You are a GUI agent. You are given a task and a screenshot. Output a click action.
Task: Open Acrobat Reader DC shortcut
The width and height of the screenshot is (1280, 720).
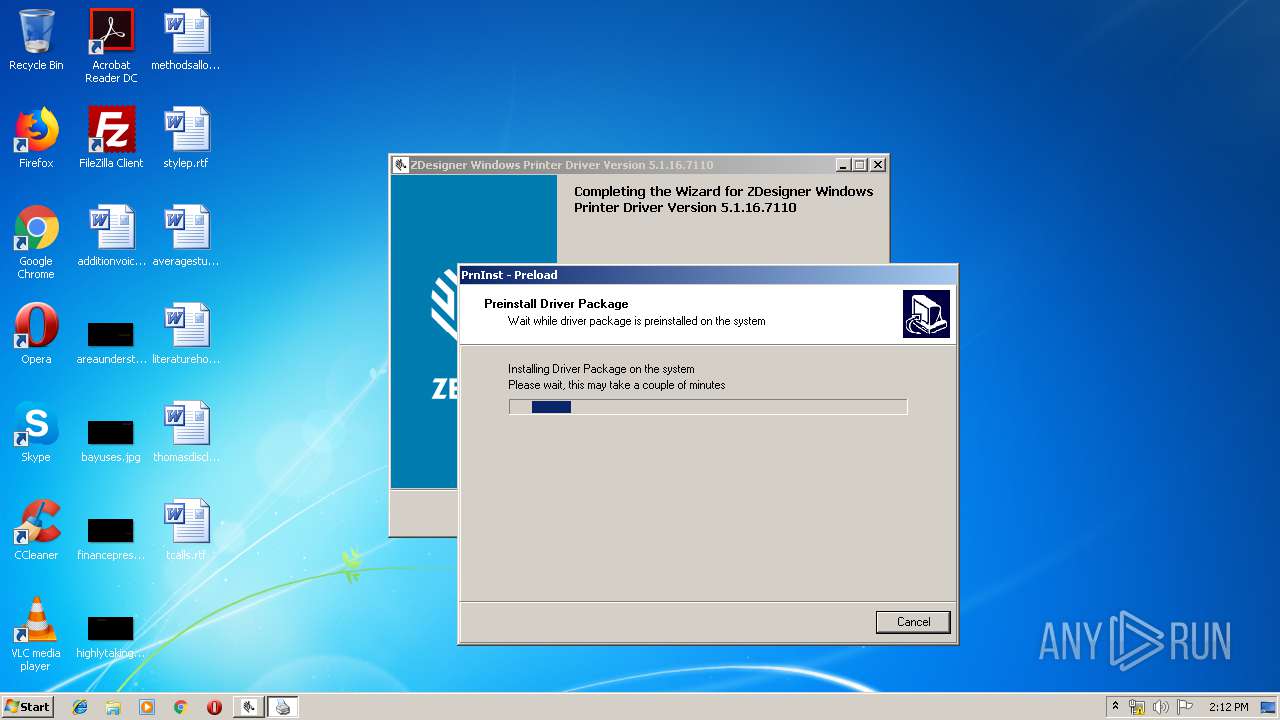(111, 46)
